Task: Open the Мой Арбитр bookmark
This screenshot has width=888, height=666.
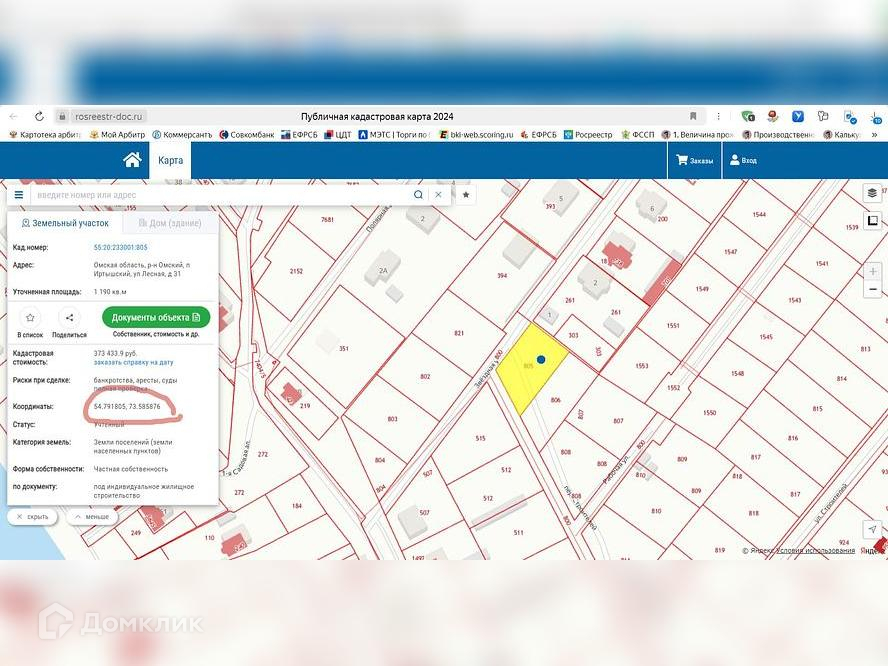Action: [117, 135]
